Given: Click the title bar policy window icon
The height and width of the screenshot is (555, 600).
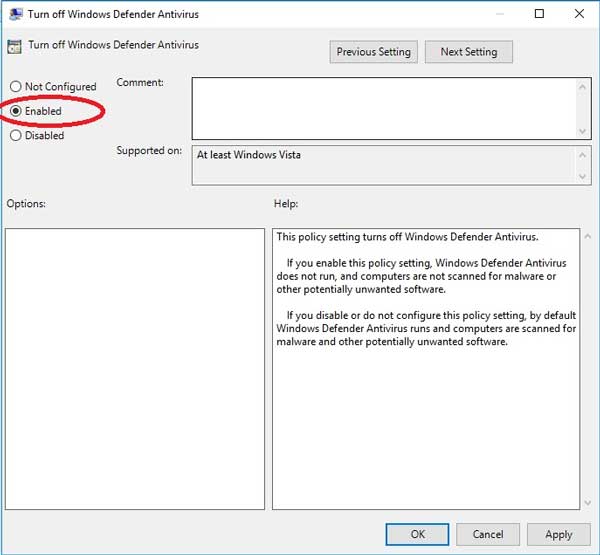Looking at the screenshot, I should click(15, 14).
